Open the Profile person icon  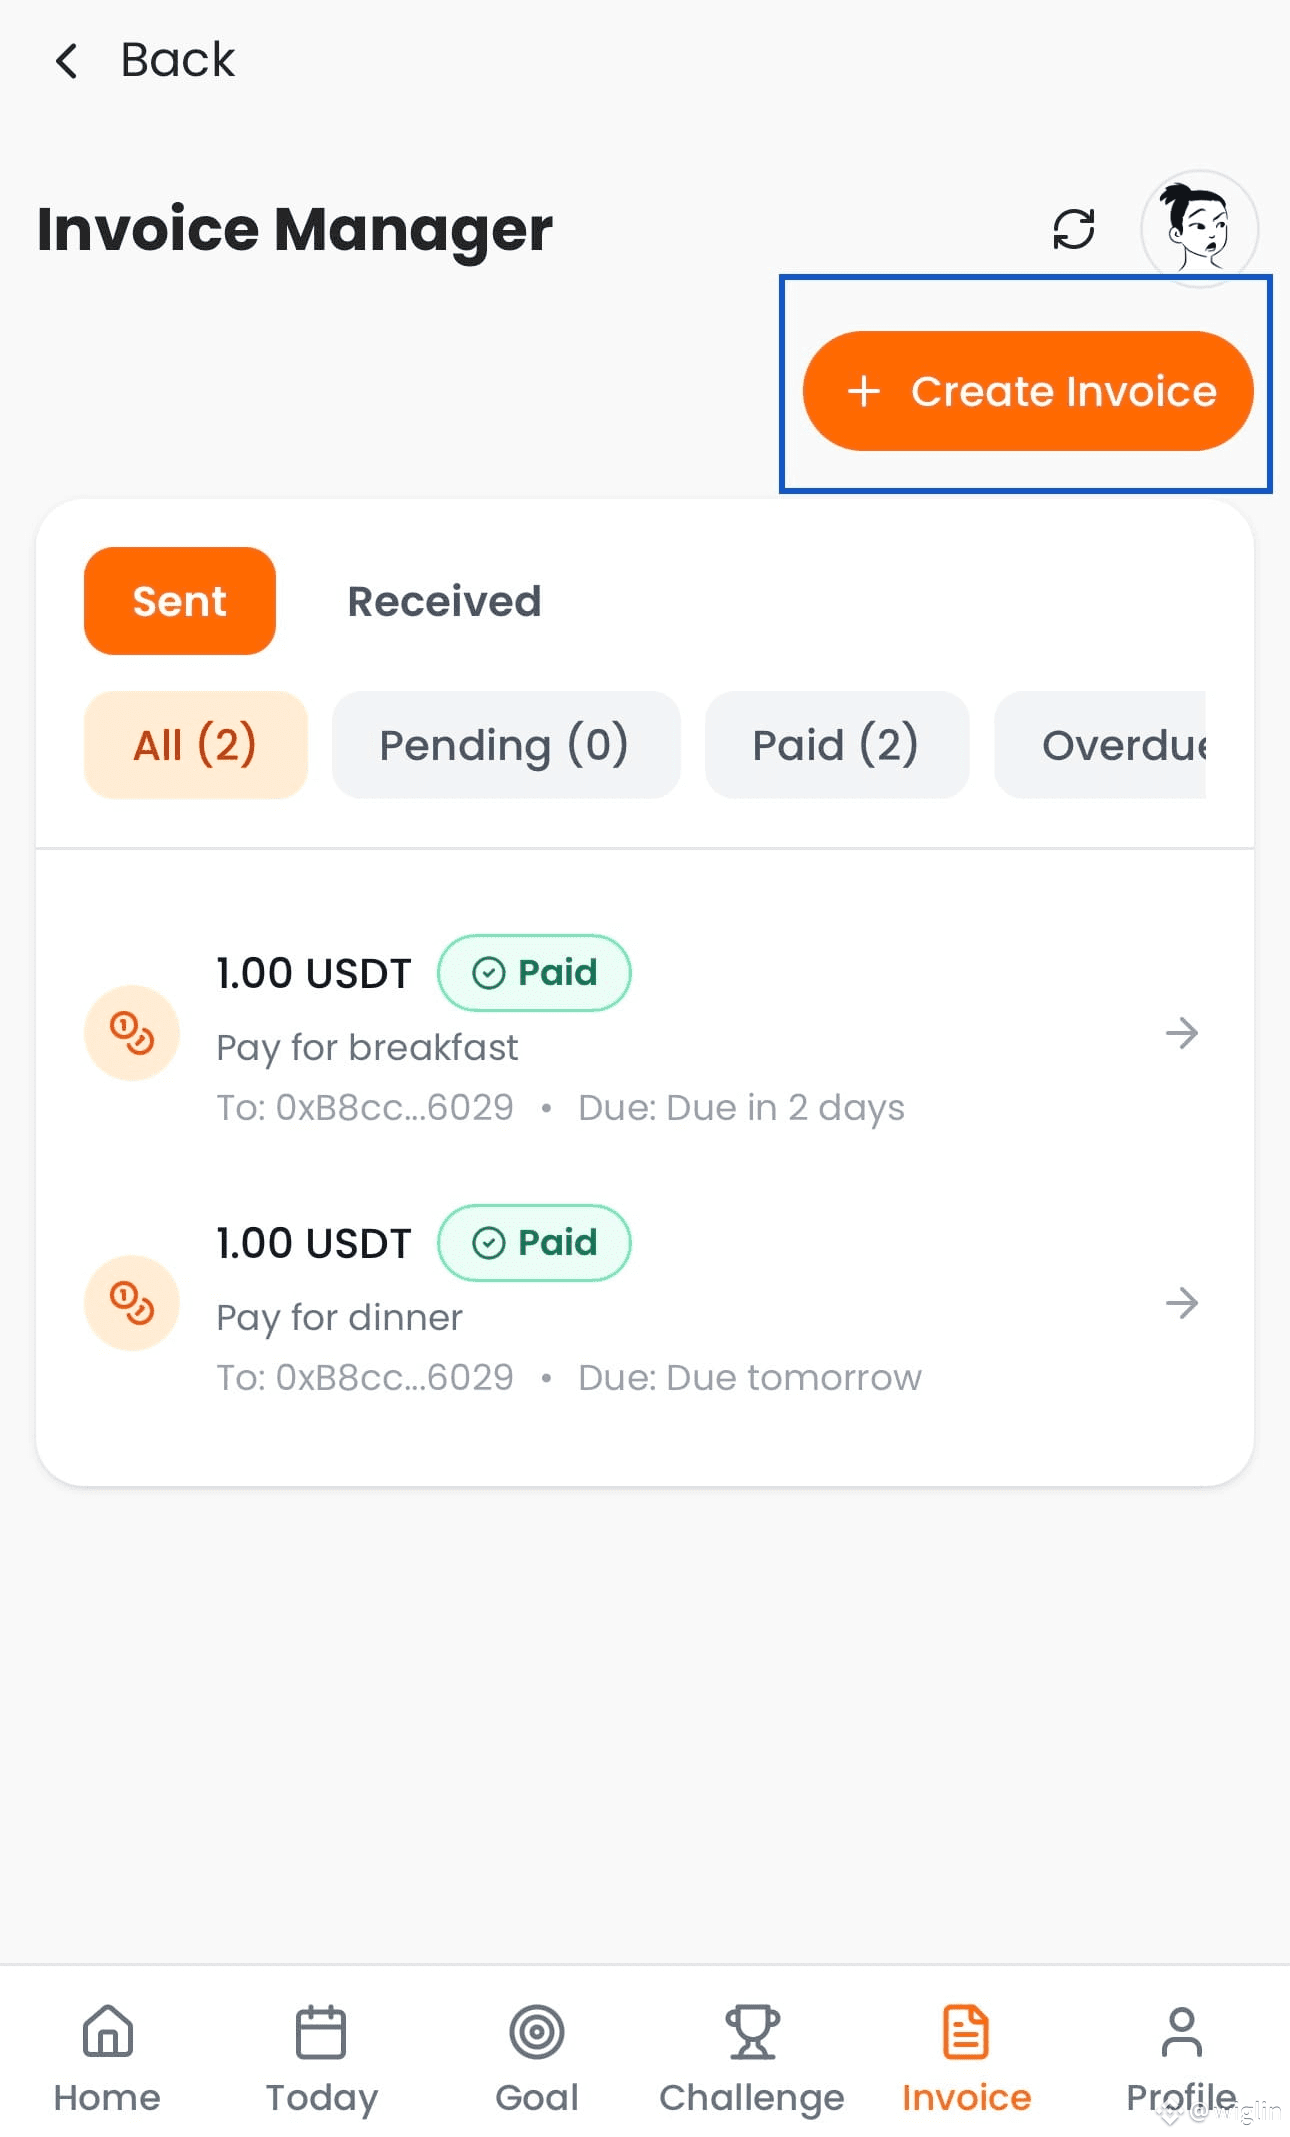click(x=1181, y=2032)
